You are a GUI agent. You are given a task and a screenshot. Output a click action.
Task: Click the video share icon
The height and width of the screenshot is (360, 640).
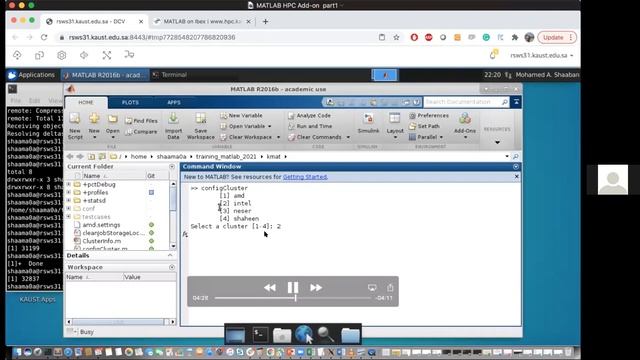pos(390,288)
